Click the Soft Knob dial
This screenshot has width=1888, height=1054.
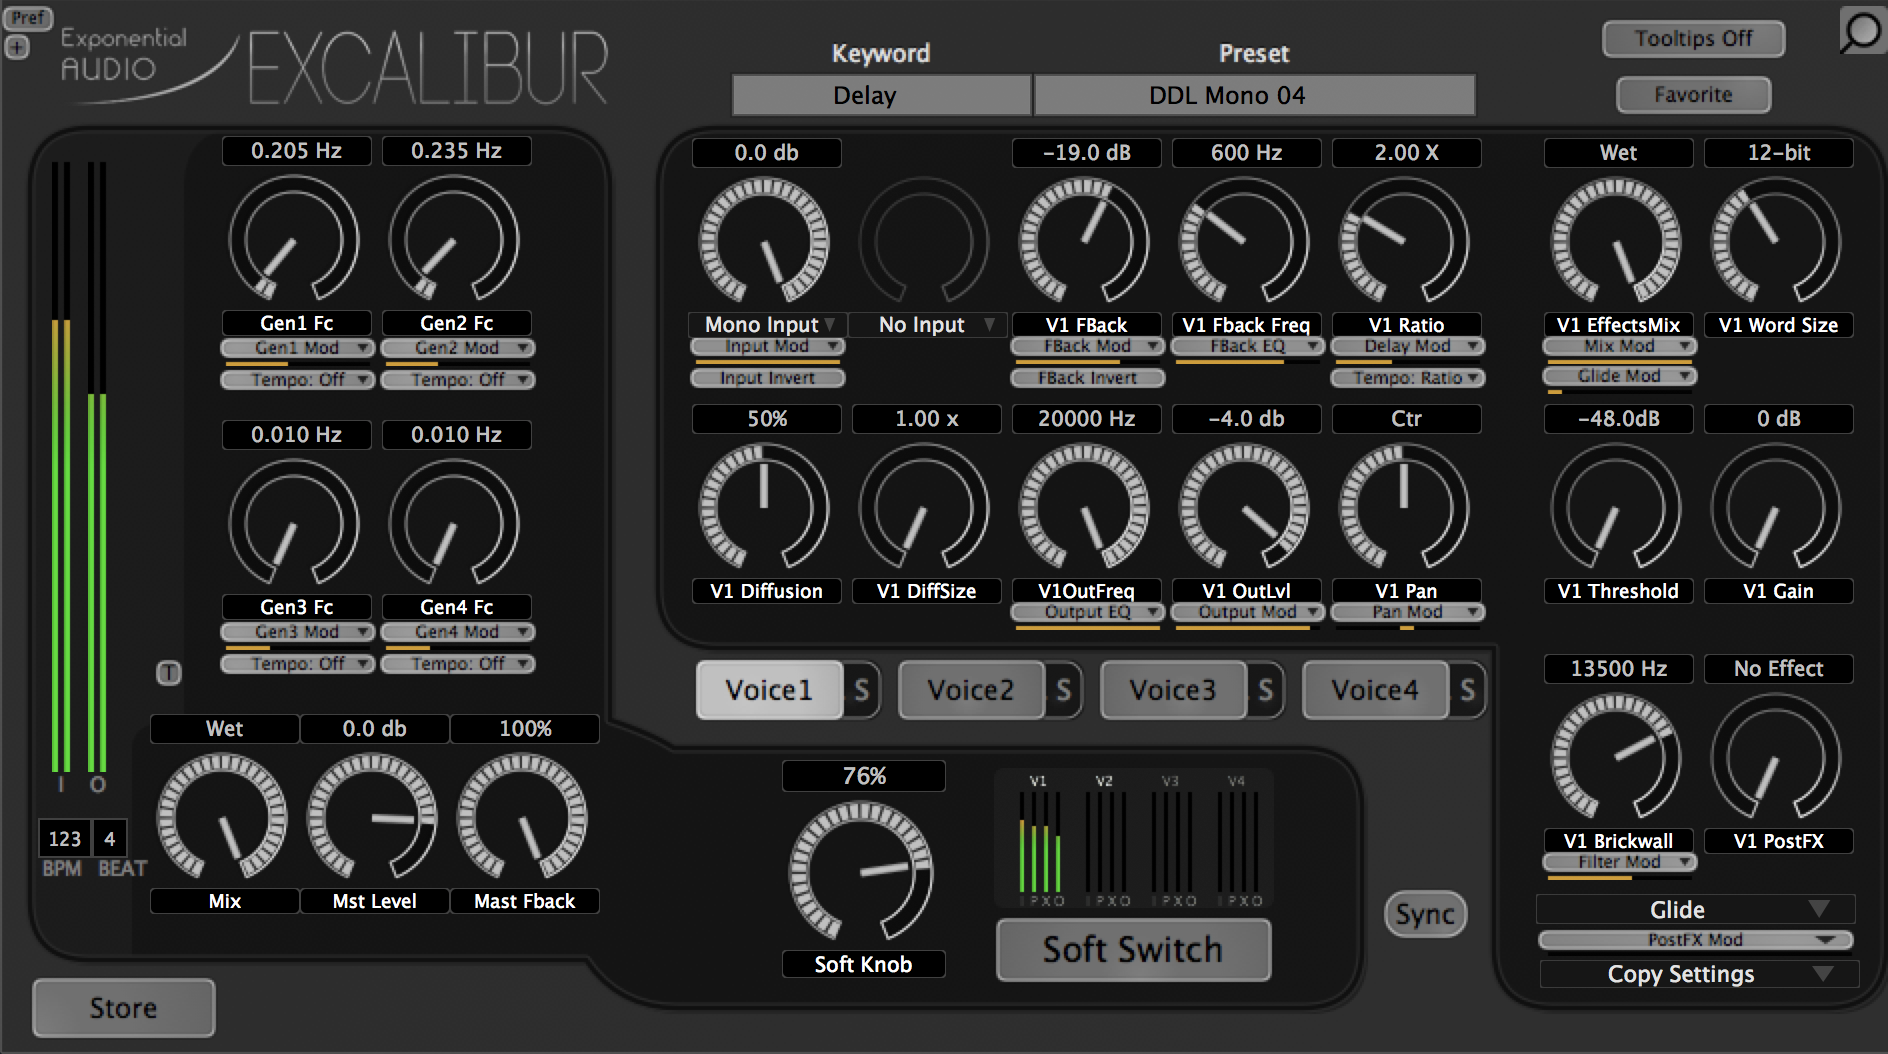pos(861,870)
